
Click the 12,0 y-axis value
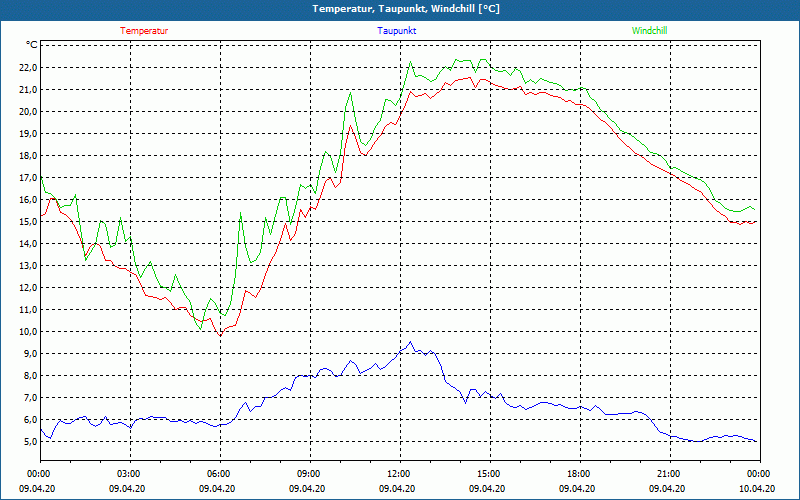[29, 287]
